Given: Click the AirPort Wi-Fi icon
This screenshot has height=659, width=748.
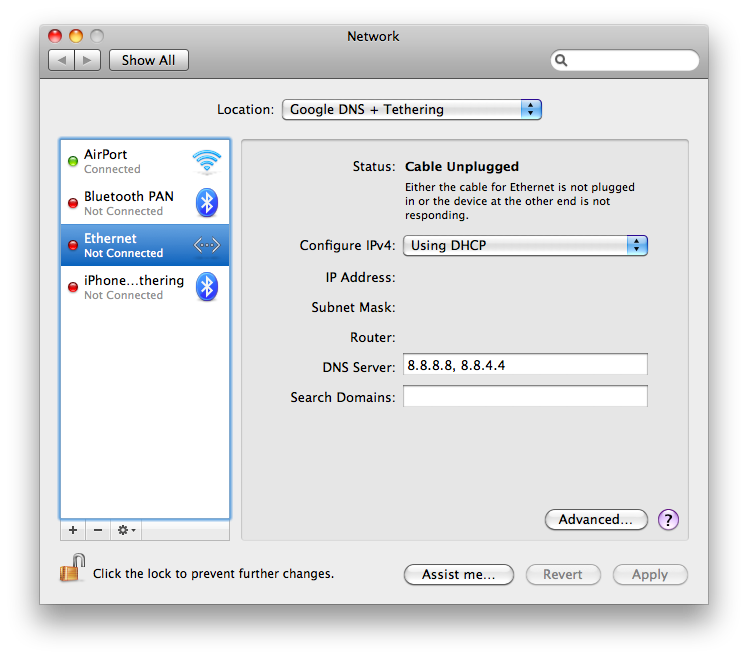Looking at the screenshot, I should [x=207, y=161].
